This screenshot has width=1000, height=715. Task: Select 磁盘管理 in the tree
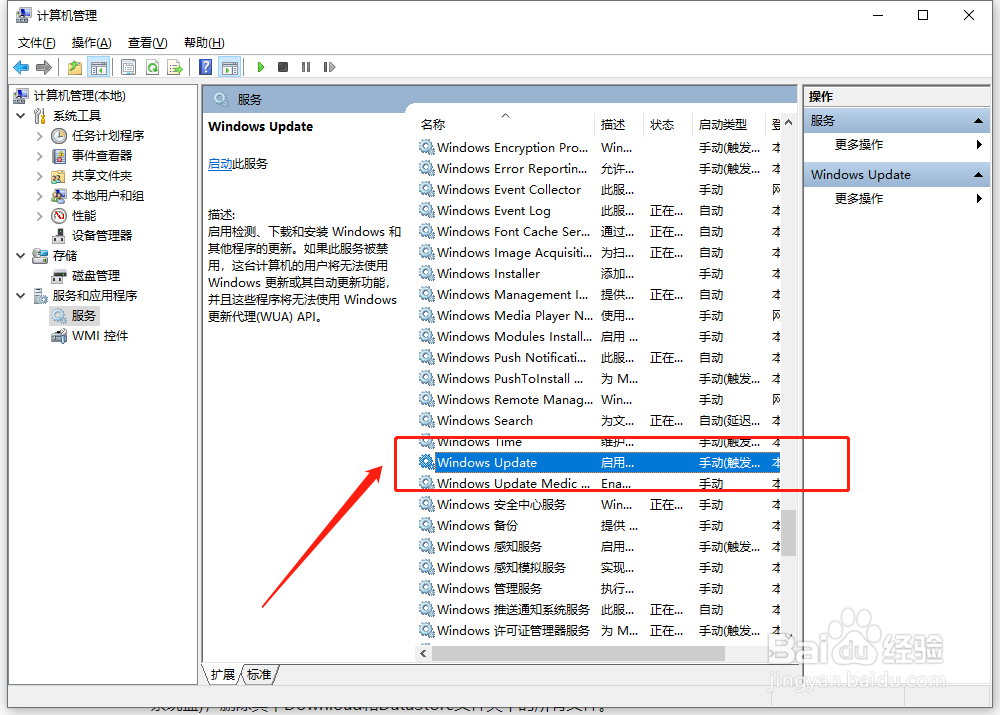pos(96,276)
